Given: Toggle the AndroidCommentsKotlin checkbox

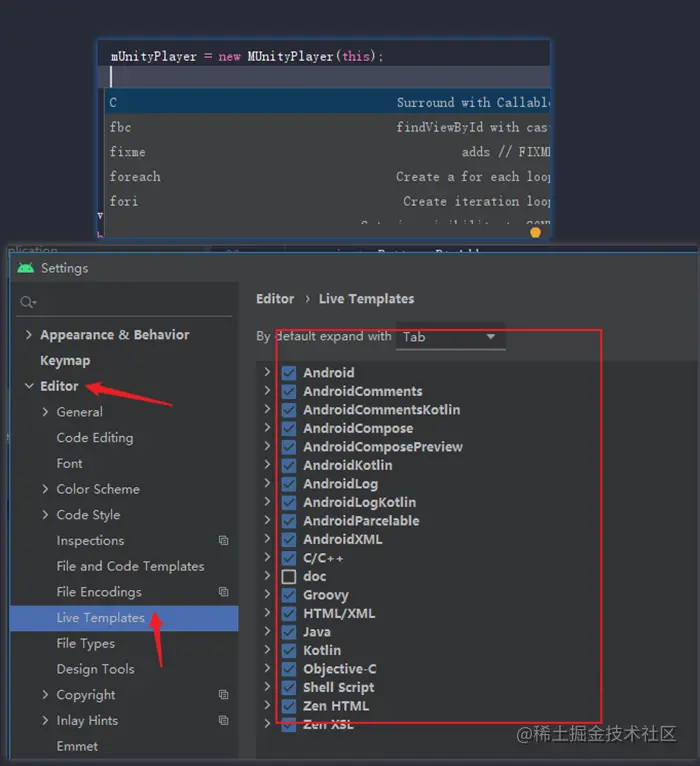Looking at the screenshot, I should (289, 410).
